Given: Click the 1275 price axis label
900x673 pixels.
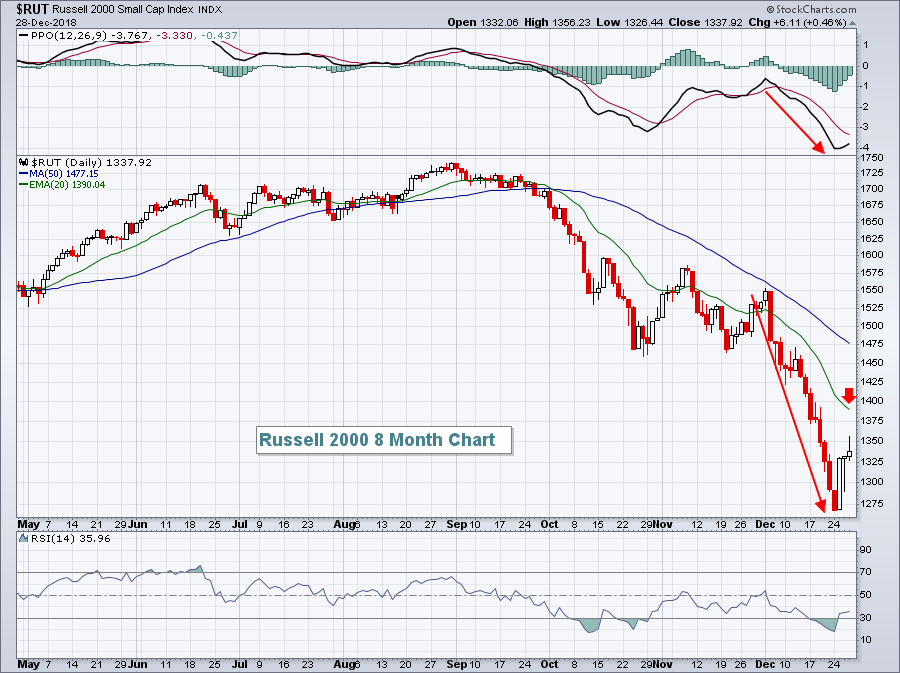Looking at the screenshot, I should tap(872, 503).
